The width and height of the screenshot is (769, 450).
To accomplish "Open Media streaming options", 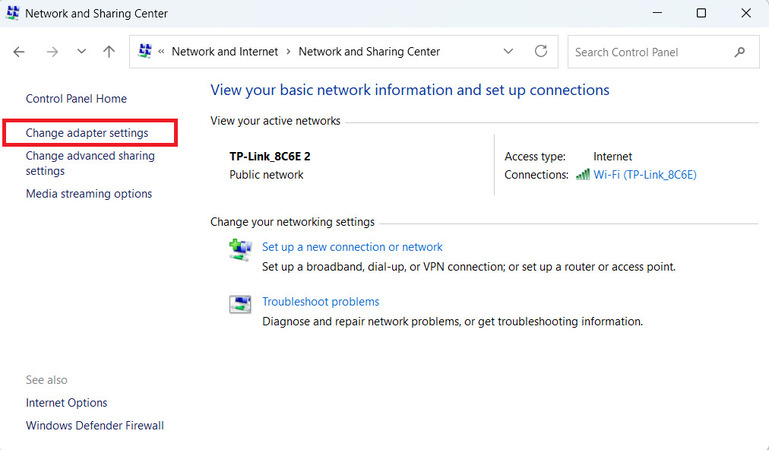I will (x=89, y=194).
